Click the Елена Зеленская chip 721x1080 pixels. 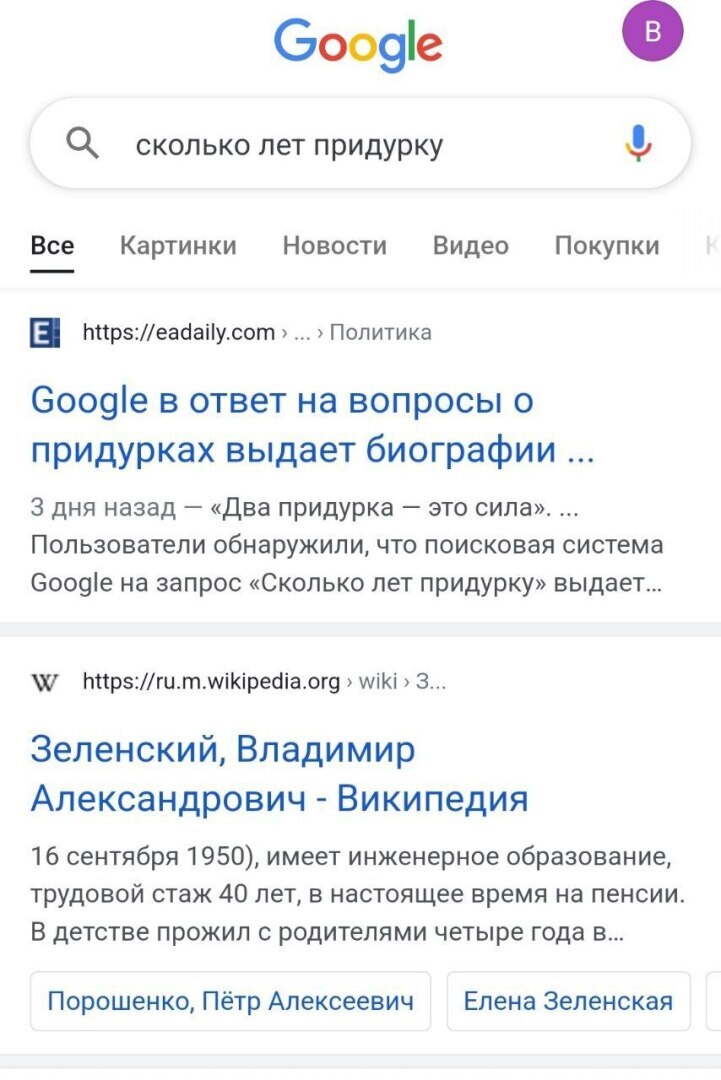tap(568, 1000)
